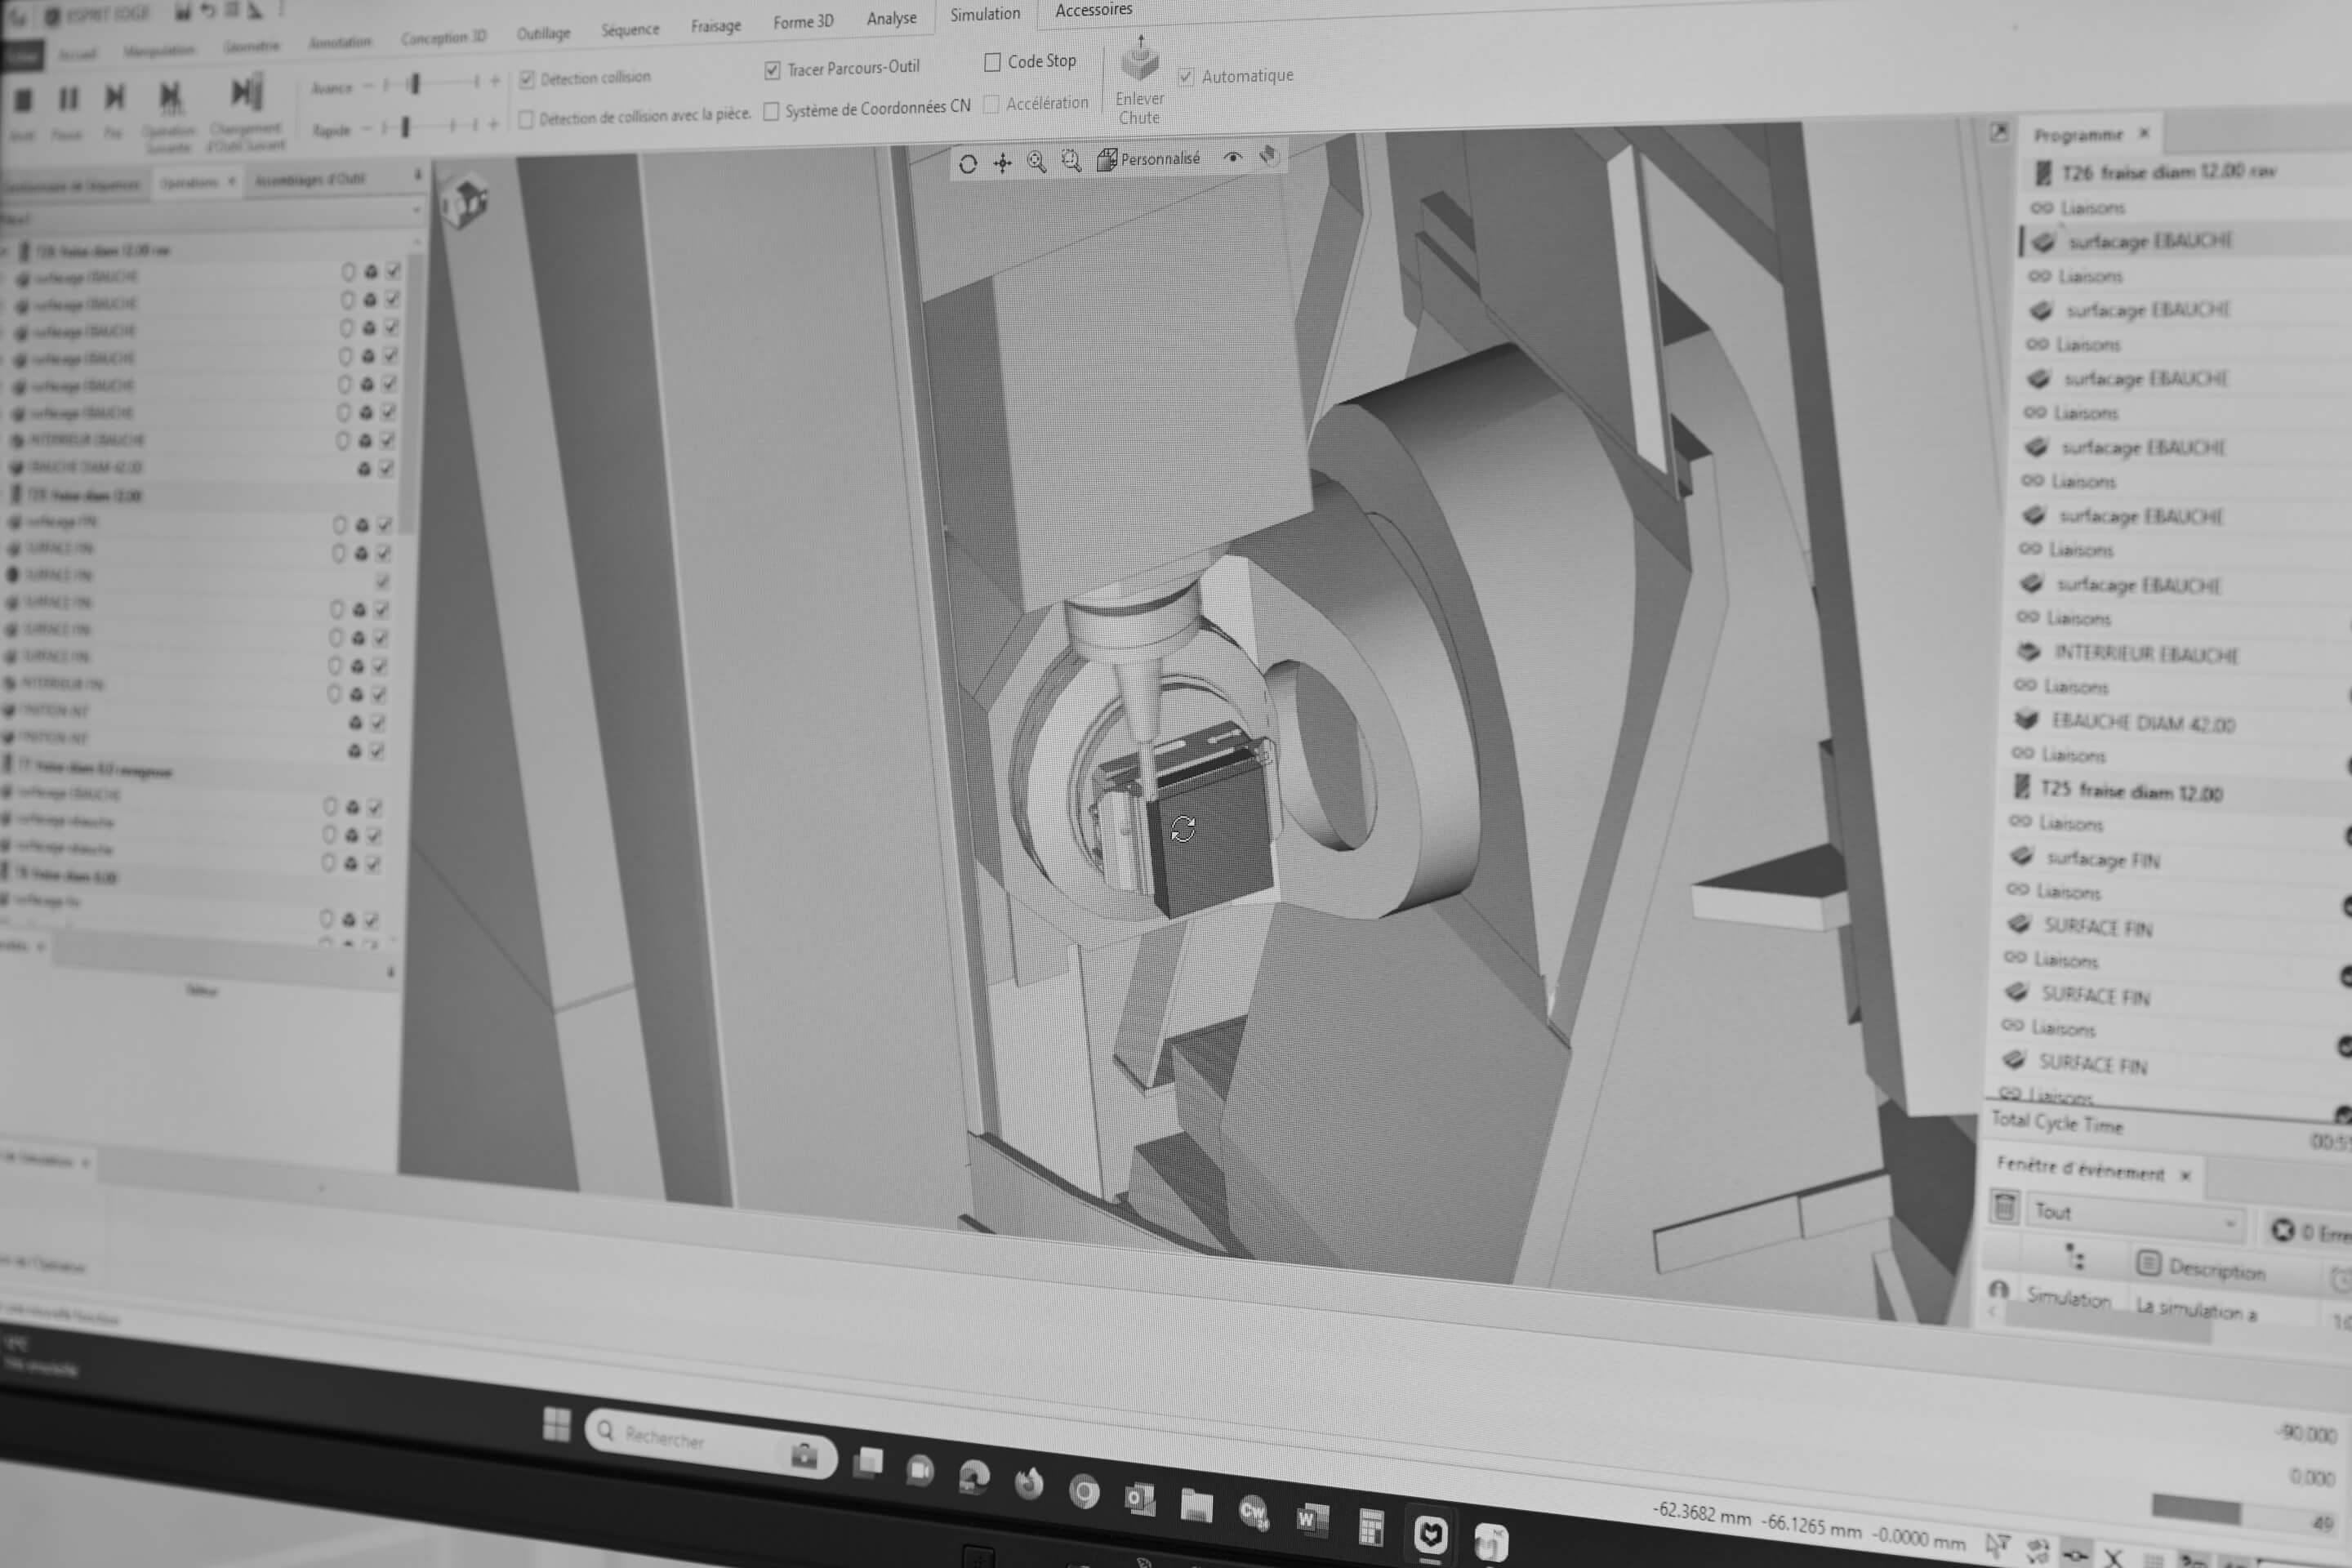Image resolution: width=2352 pixels, height=1568 pixels.
Task: Open Firefox from the taskbar
Action: tap(1028, 1483)
